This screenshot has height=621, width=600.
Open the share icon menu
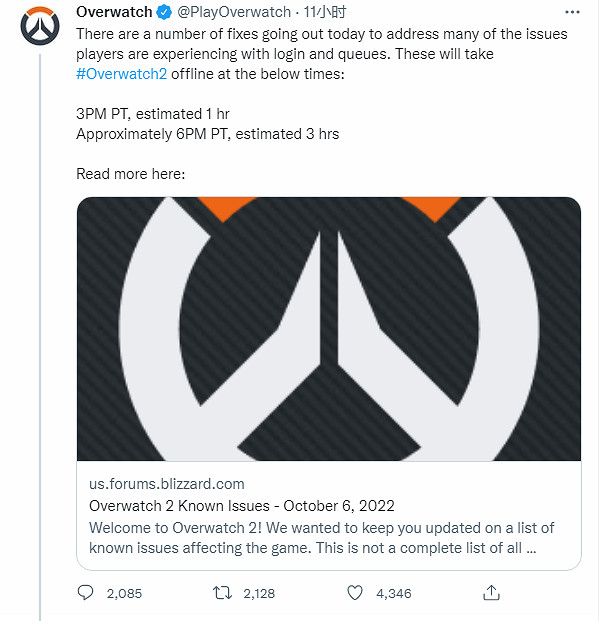[x=491, y=593]
